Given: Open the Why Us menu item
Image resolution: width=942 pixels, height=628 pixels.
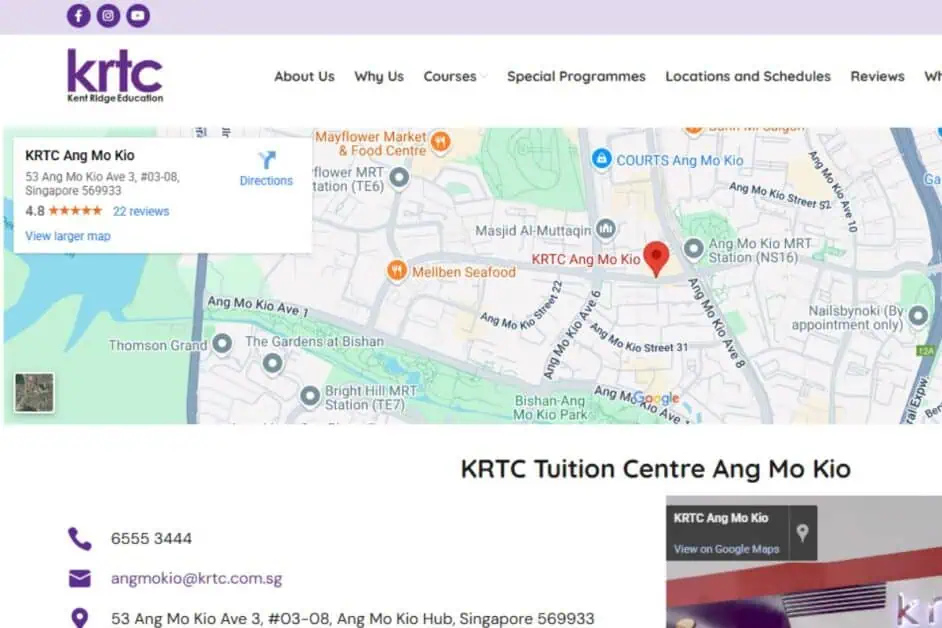Looking at the screenshot, I should coord(379,76).
